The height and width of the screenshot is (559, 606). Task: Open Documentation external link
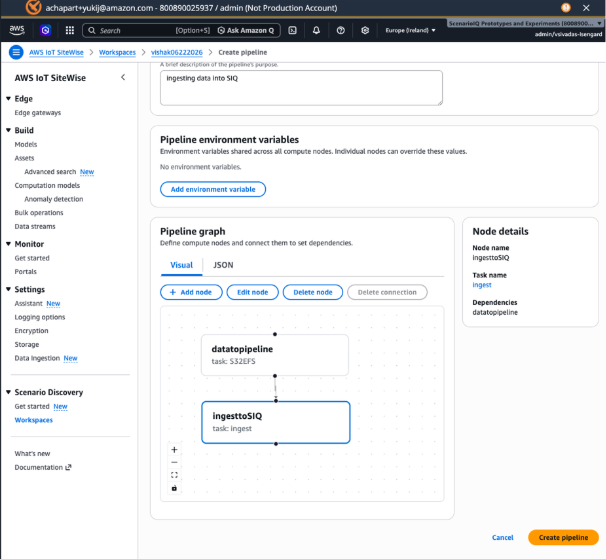point(43,467)
